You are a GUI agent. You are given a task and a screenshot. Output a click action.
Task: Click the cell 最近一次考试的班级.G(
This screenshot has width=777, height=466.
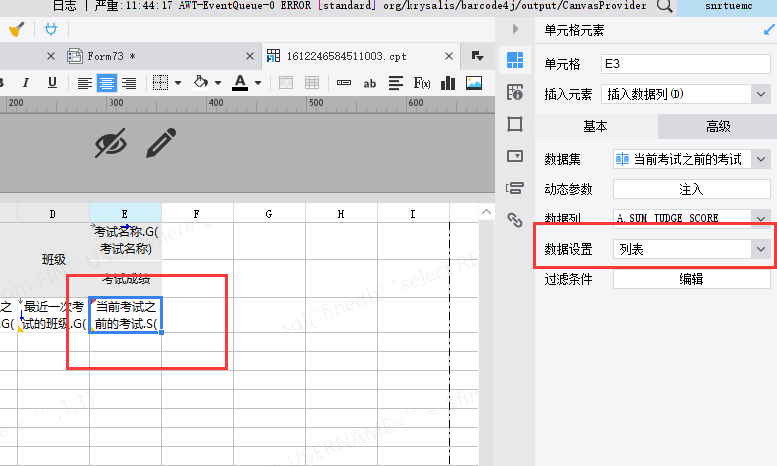point(53,315)
